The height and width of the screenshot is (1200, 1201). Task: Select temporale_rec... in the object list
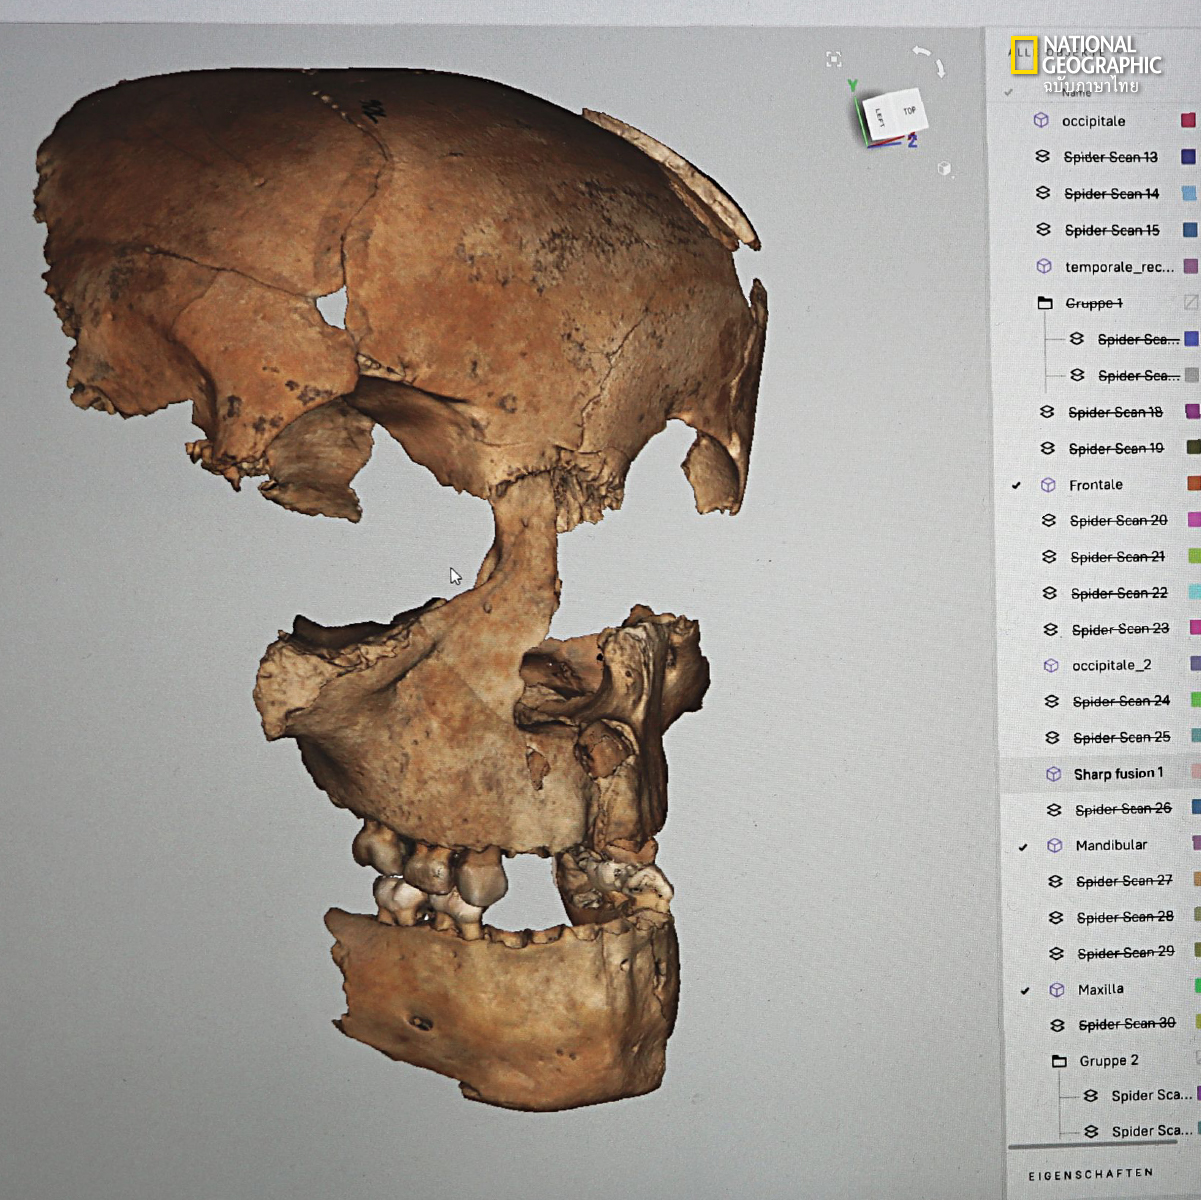point(1118,267)
